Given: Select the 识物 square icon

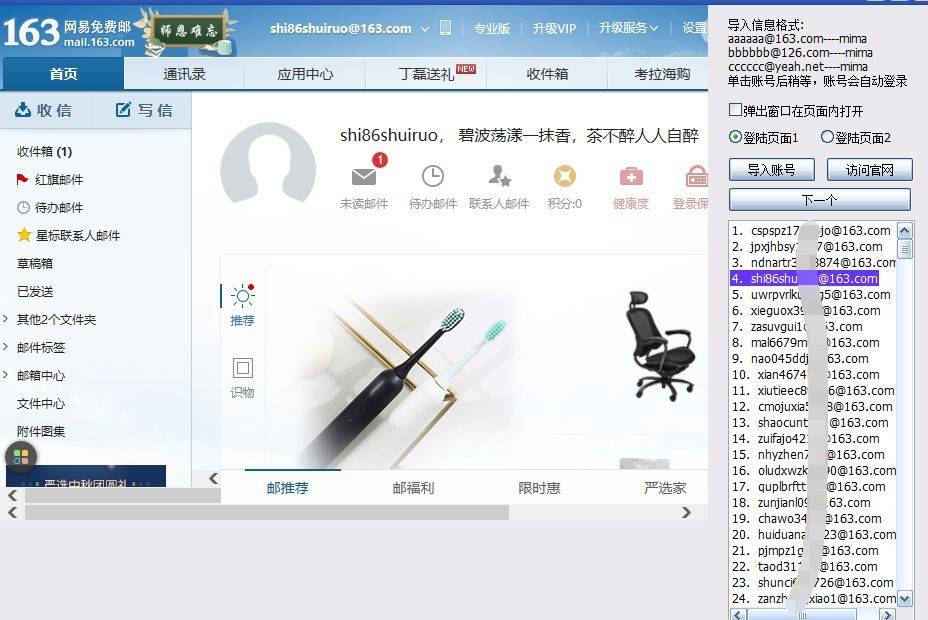Looking at the screenshot, I should [242, 368].
